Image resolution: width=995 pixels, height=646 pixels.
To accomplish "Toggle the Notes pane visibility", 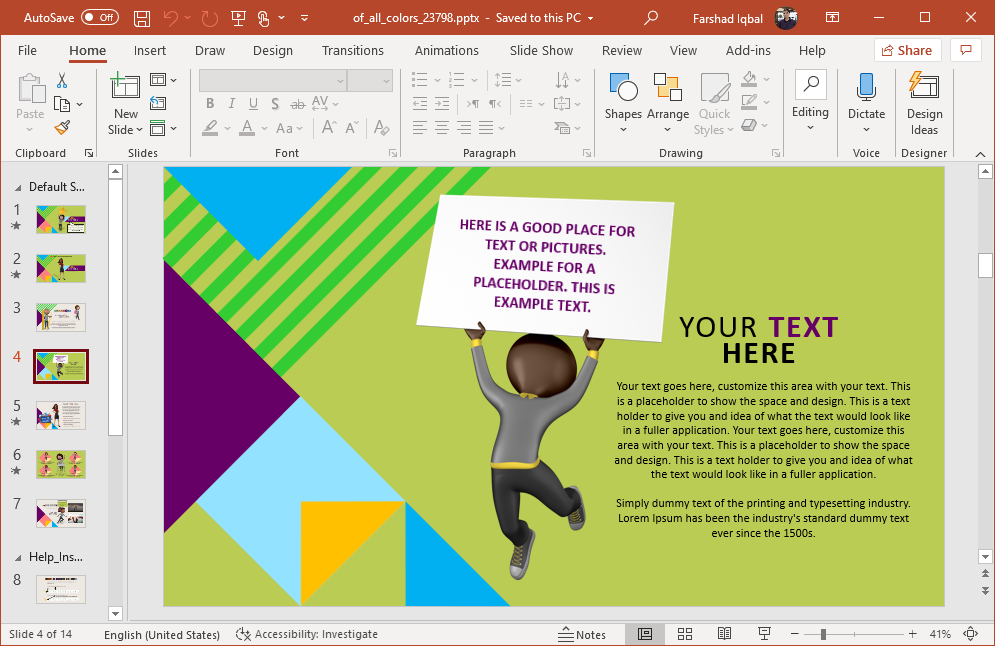I will point(584,634).
